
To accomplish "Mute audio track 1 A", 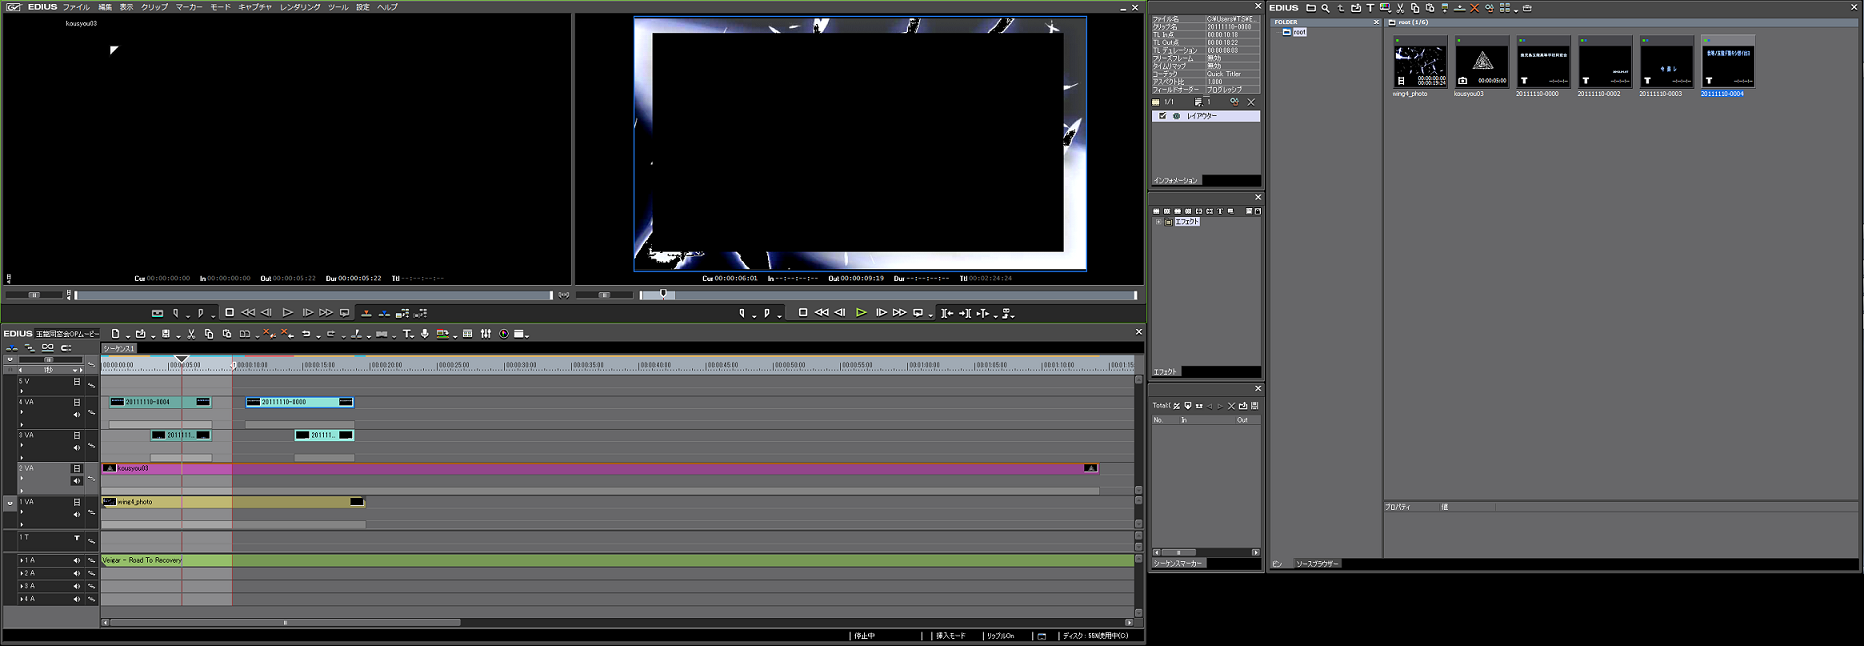I will point(76,560).
